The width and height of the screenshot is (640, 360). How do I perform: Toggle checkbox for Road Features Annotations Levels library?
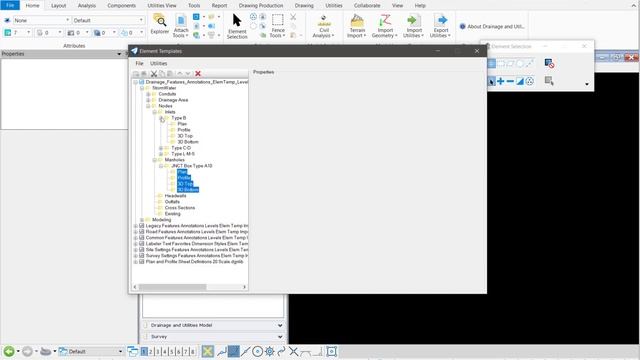142,231
